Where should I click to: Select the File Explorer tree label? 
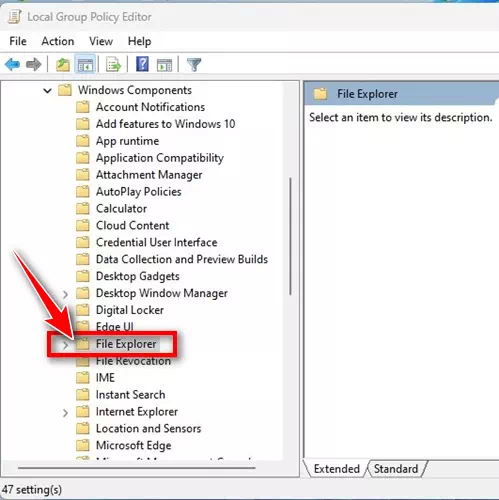point(126,344)
